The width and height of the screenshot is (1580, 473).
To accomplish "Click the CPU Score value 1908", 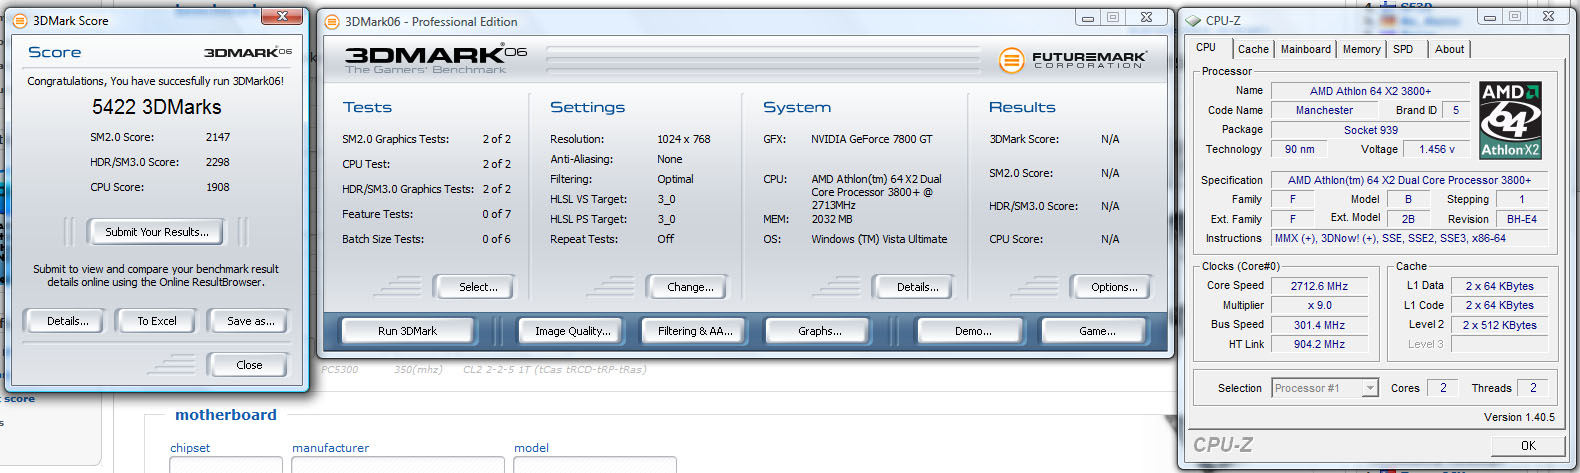I will click(218, 187).
